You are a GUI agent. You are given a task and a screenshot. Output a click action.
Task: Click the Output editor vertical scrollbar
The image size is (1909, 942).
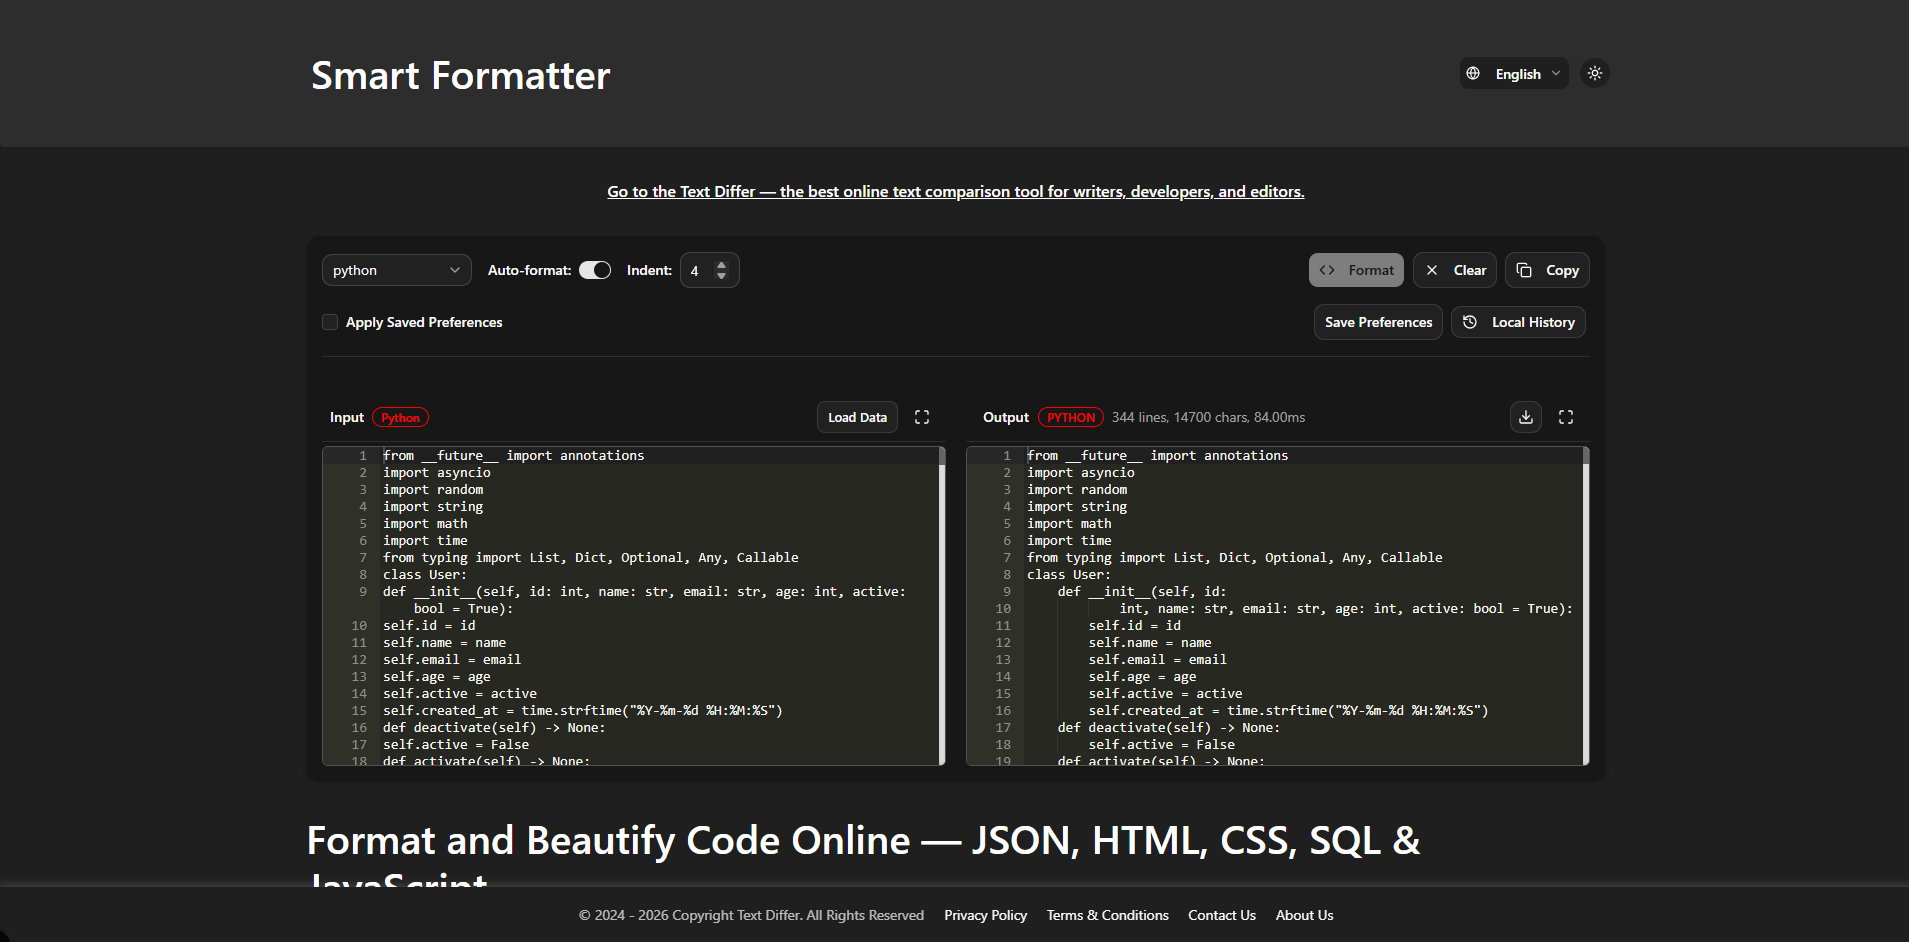(x=1586, y=606)
